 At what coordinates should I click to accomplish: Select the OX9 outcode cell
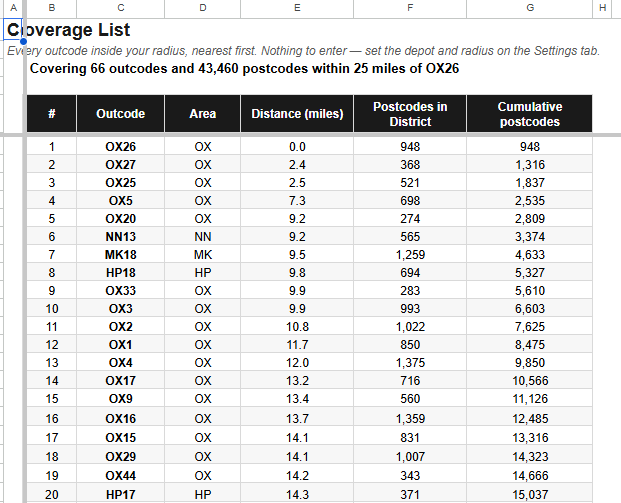tap(120, 399)
